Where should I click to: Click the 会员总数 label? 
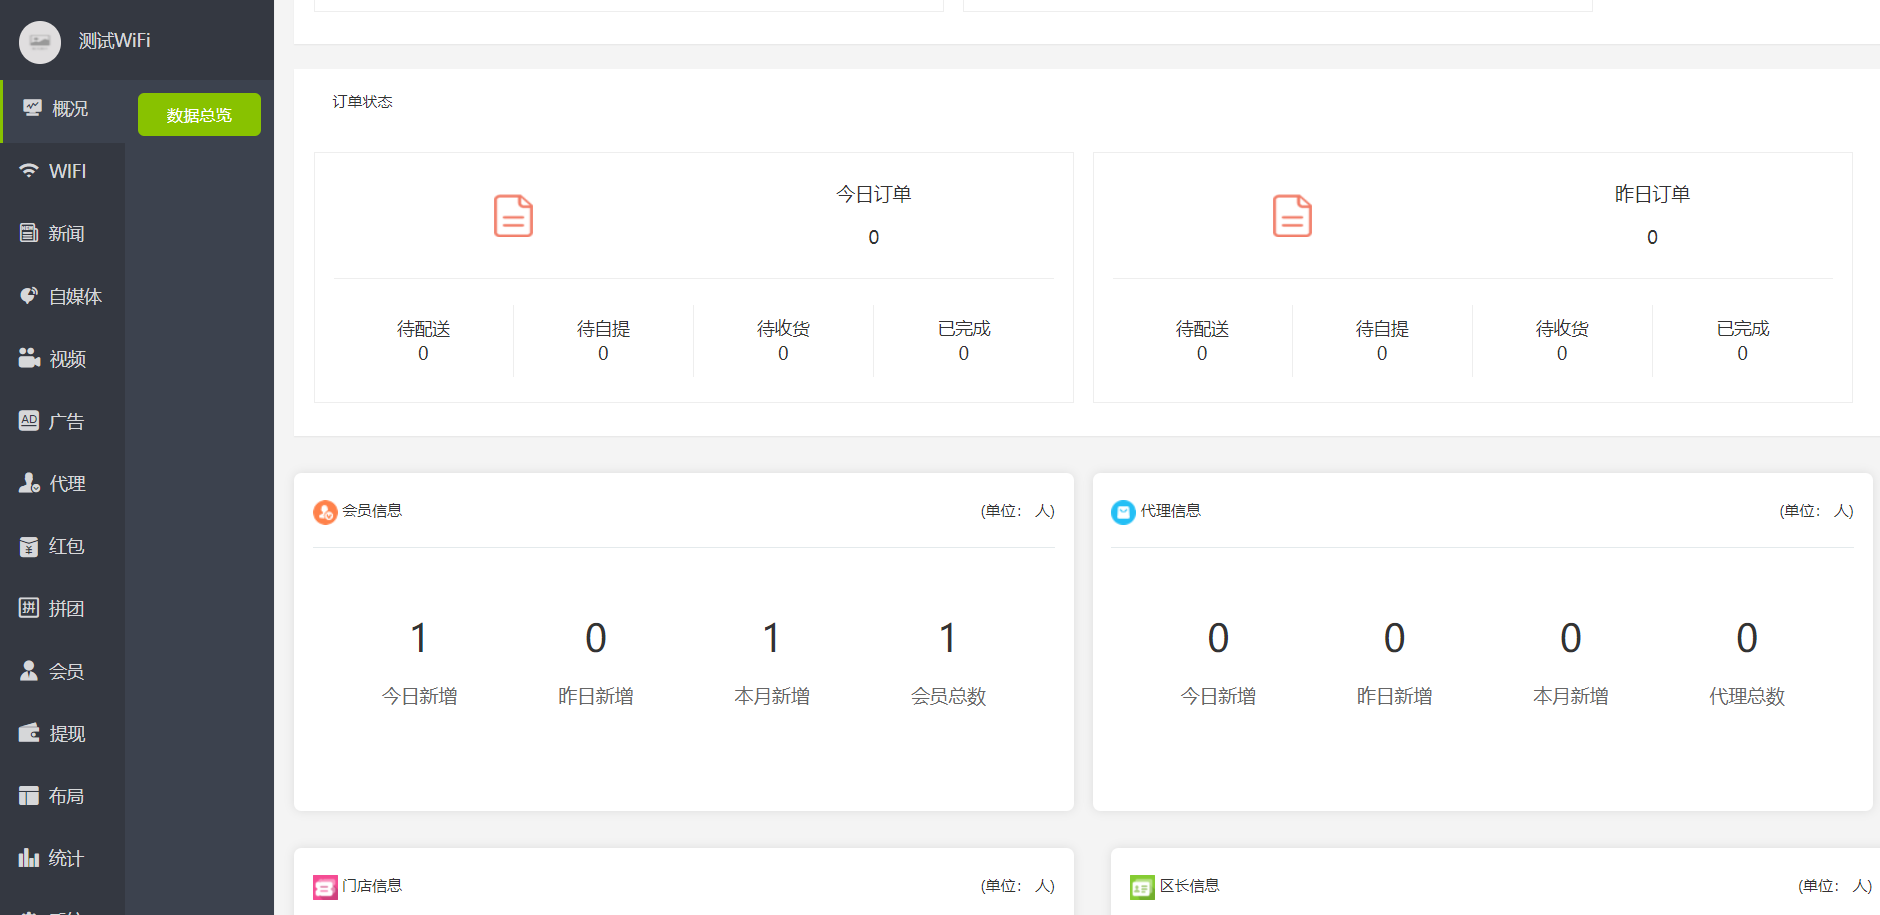[x=948, y=696]
